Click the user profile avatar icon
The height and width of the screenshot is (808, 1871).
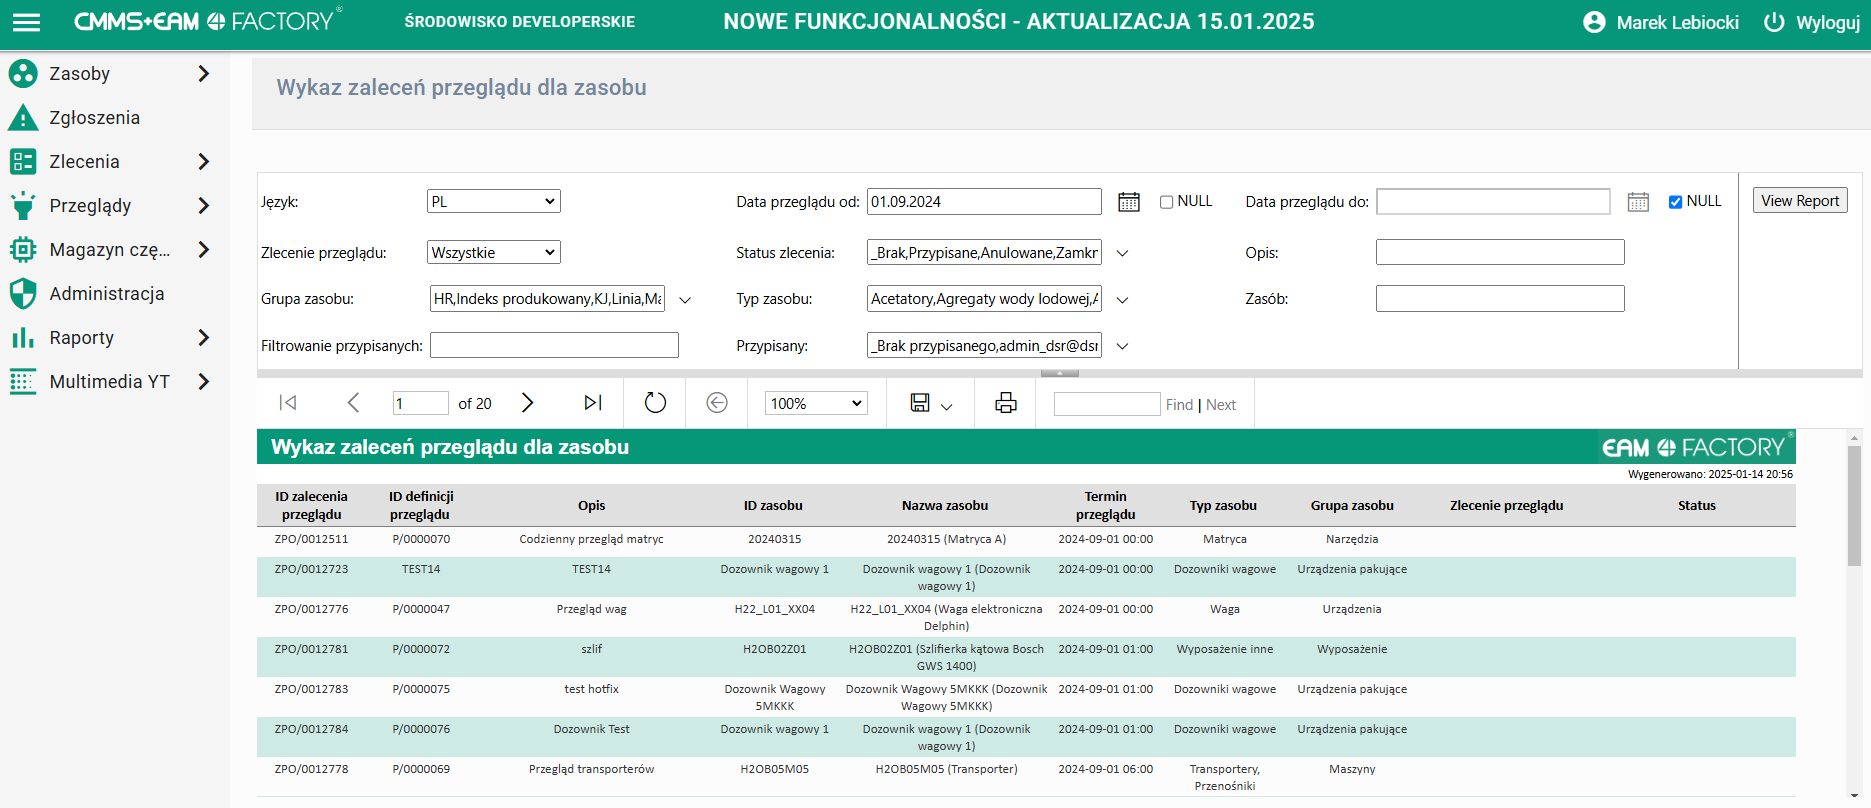point(1595,22)
